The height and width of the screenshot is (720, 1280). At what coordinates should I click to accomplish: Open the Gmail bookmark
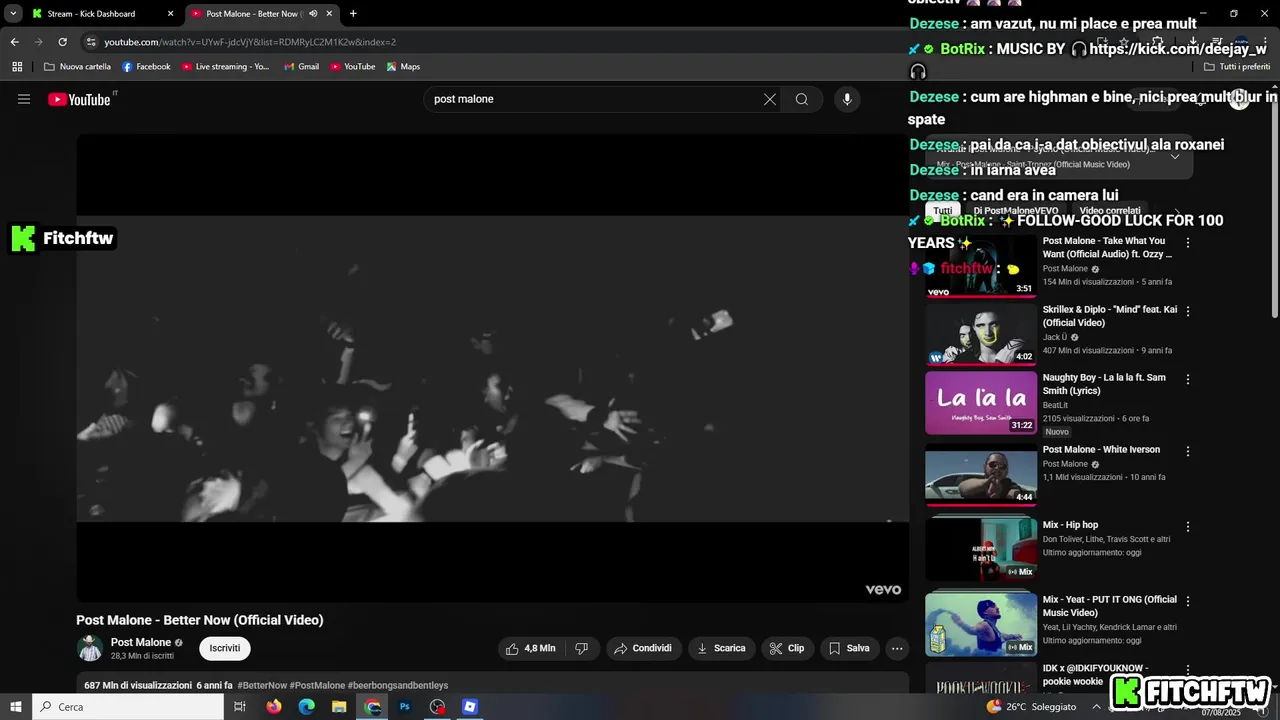click(x=301, y=67)
